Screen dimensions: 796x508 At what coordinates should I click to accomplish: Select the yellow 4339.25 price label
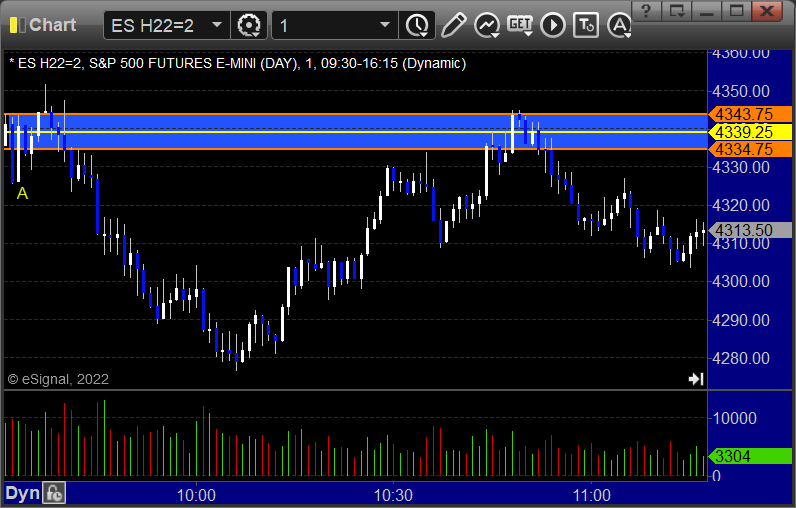(x=750, y=132)
